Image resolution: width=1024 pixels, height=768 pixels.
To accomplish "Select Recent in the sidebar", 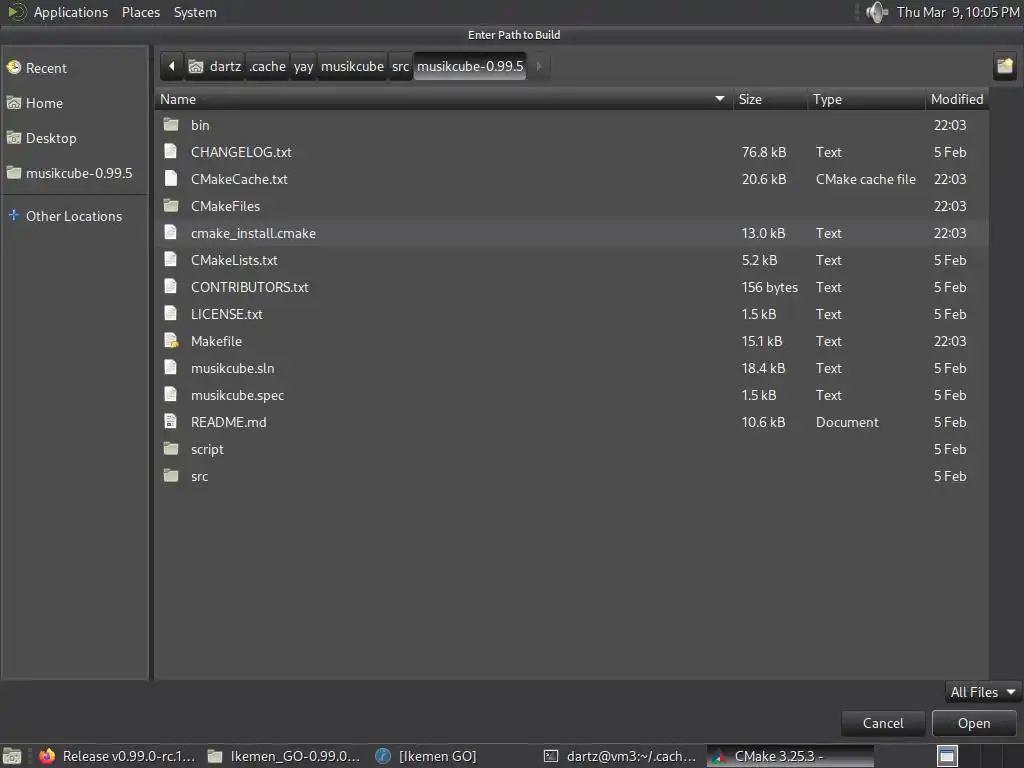I will click(75, 68).
